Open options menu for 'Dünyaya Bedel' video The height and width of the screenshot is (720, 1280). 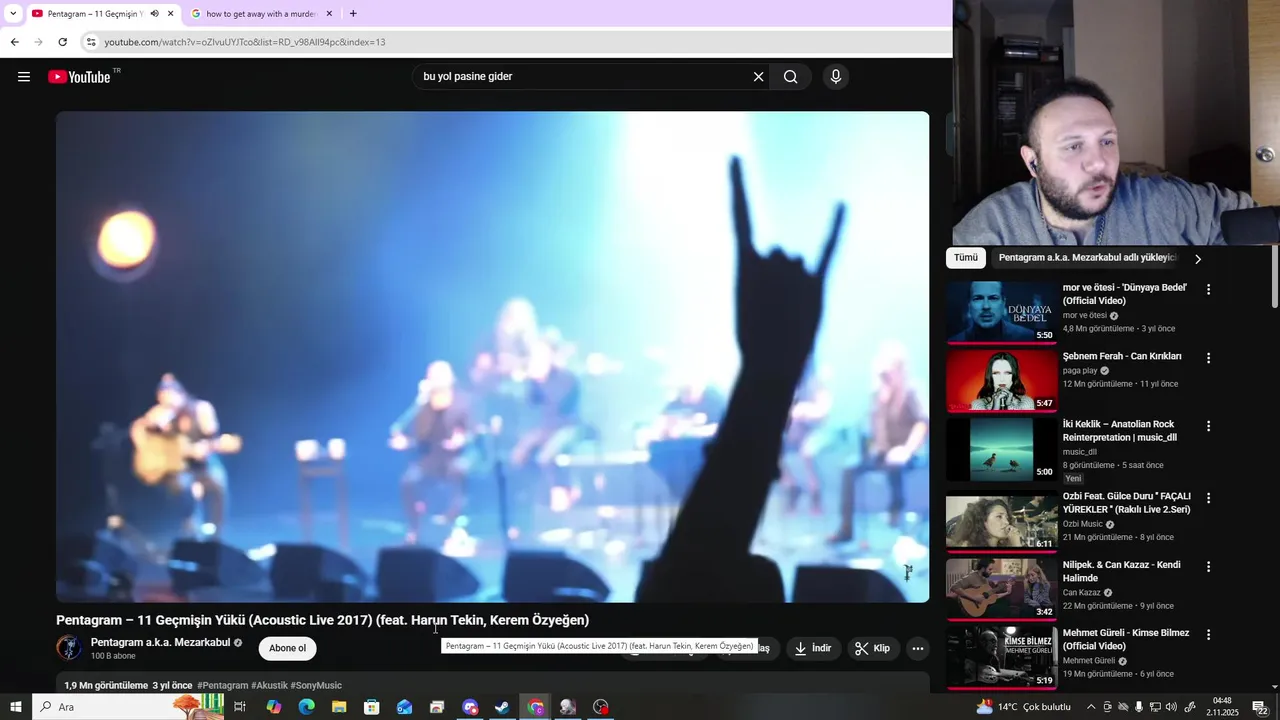pos(1208,289)
